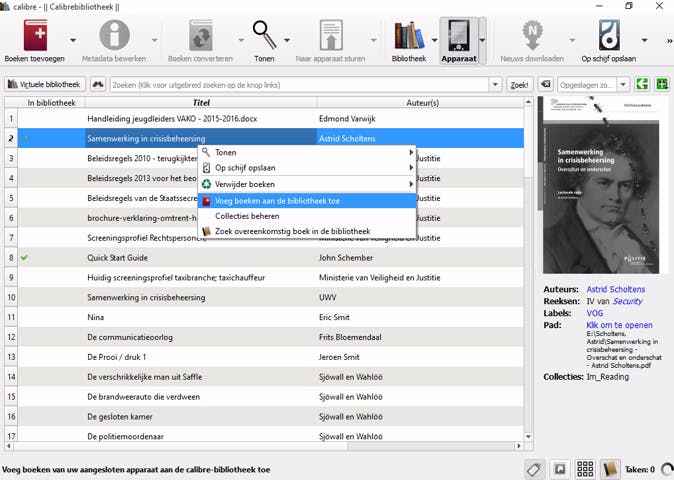Clear the search with the erase icon
Viewport: 674px width, 480px height.
[x=546, y=84]
